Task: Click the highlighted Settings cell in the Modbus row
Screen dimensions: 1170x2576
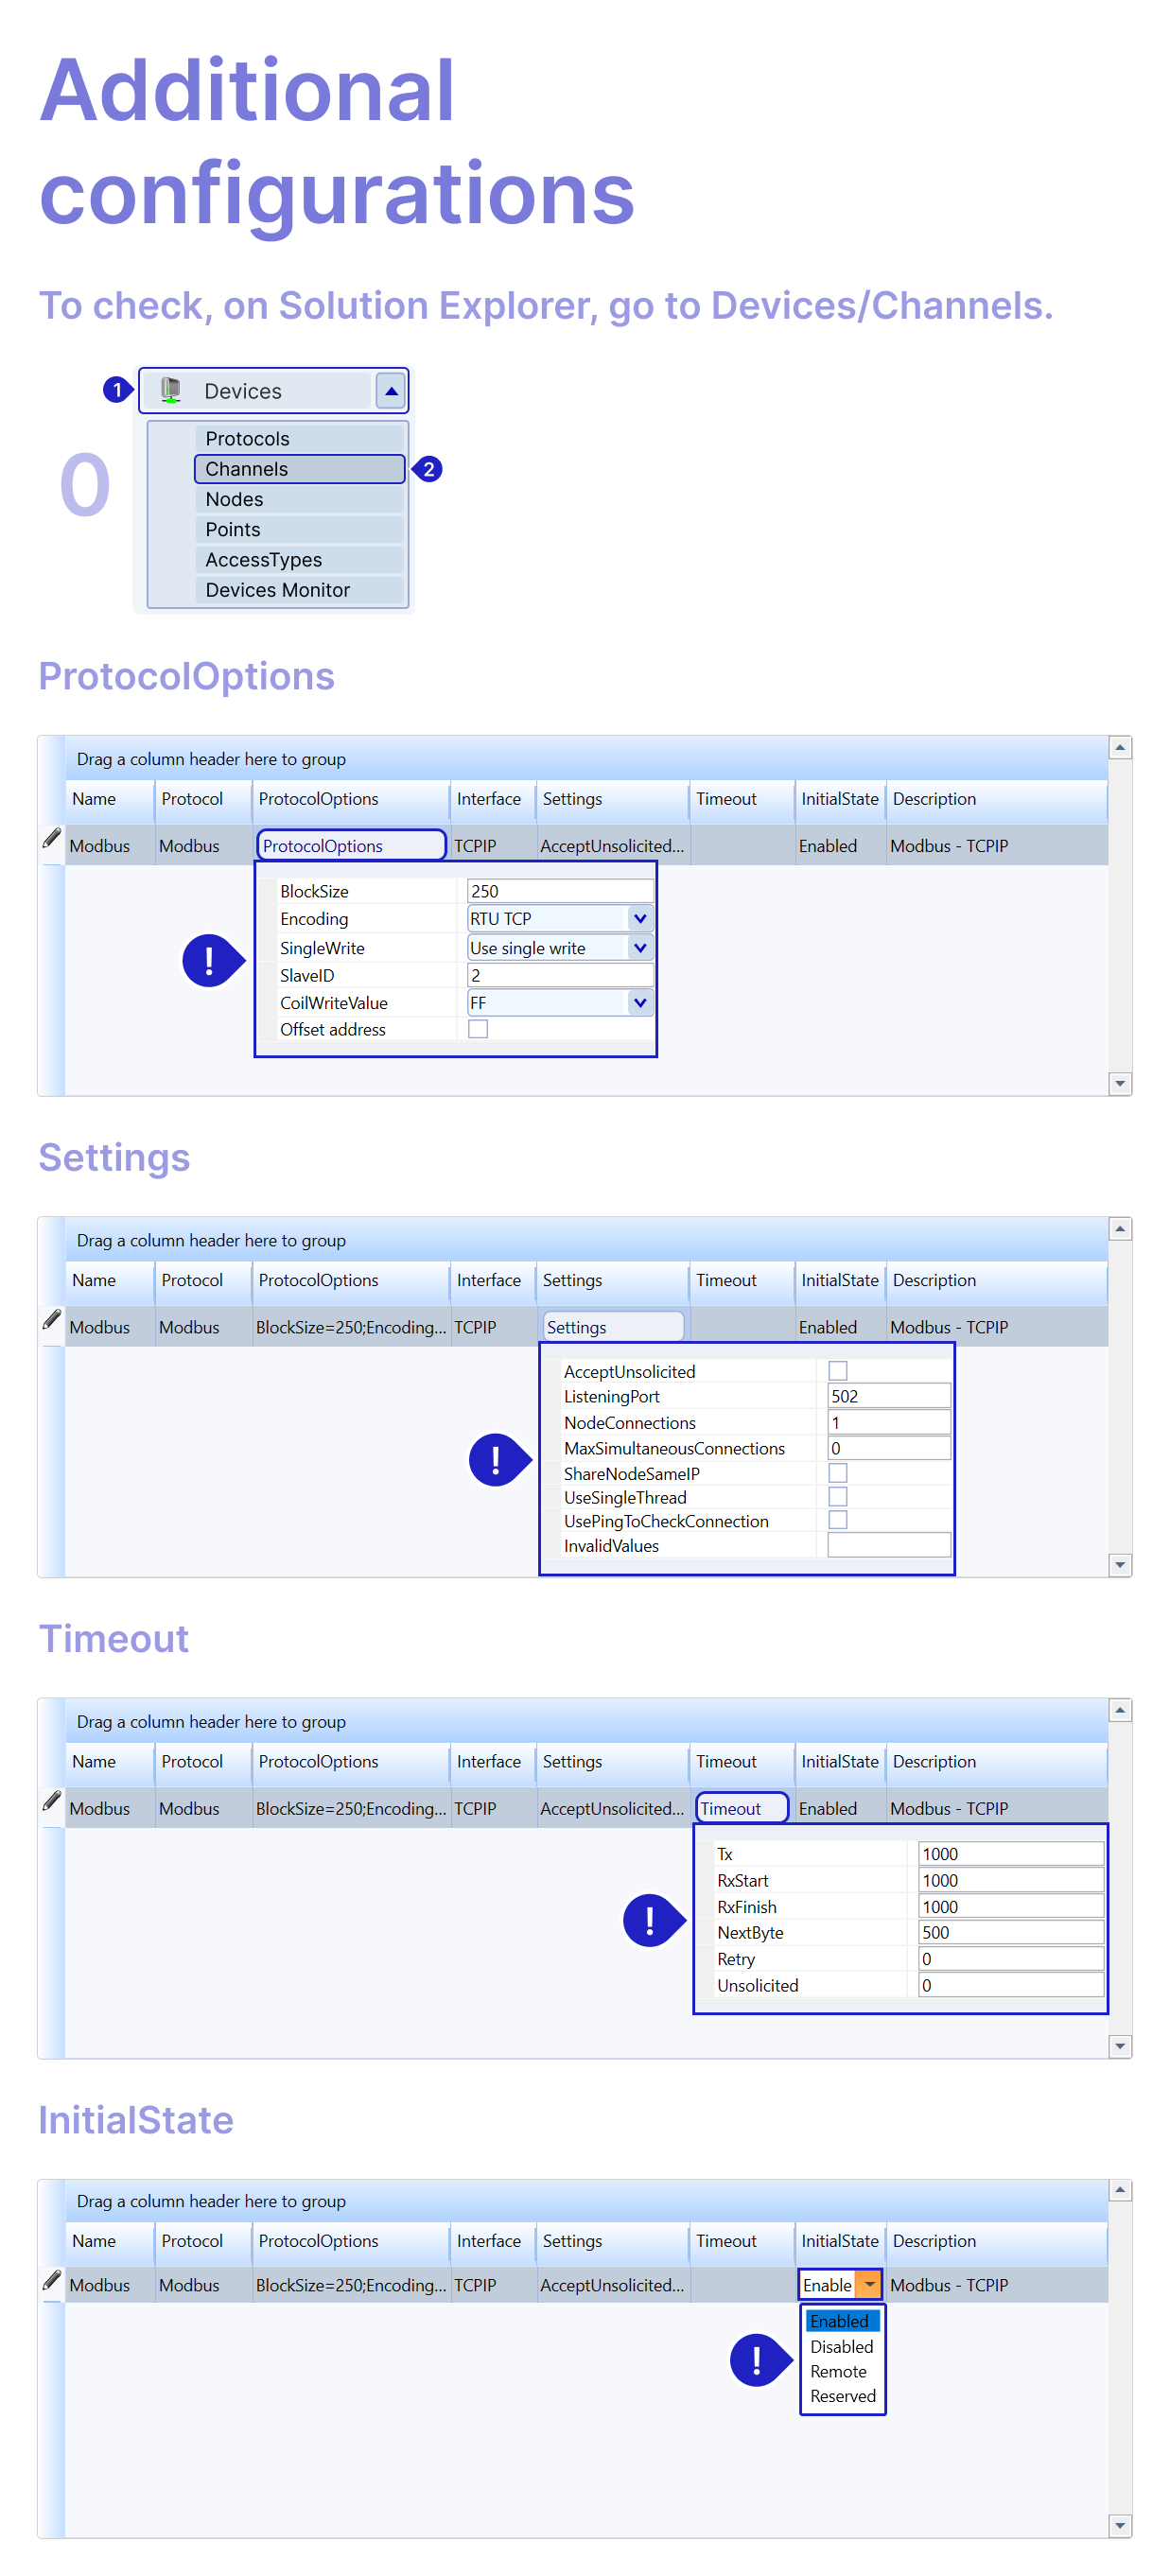Action: pyautogui.click(x=614, y=1327)
